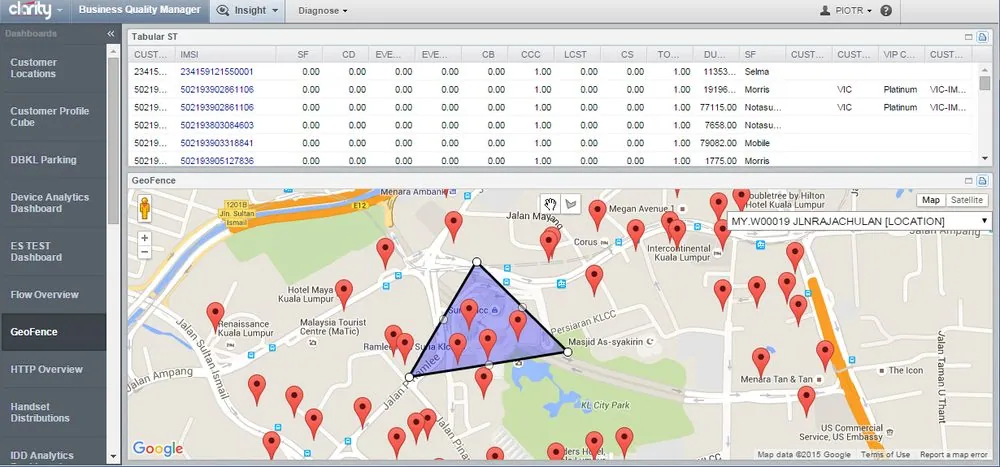
Task: Click the Insight magnifier icon
Action: (223, 10)
